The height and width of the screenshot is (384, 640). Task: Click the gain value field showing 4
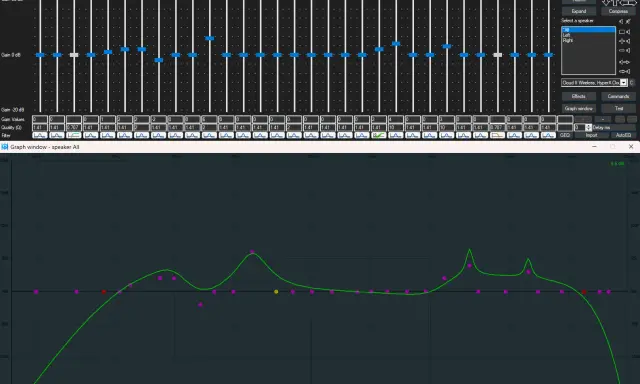396,119
